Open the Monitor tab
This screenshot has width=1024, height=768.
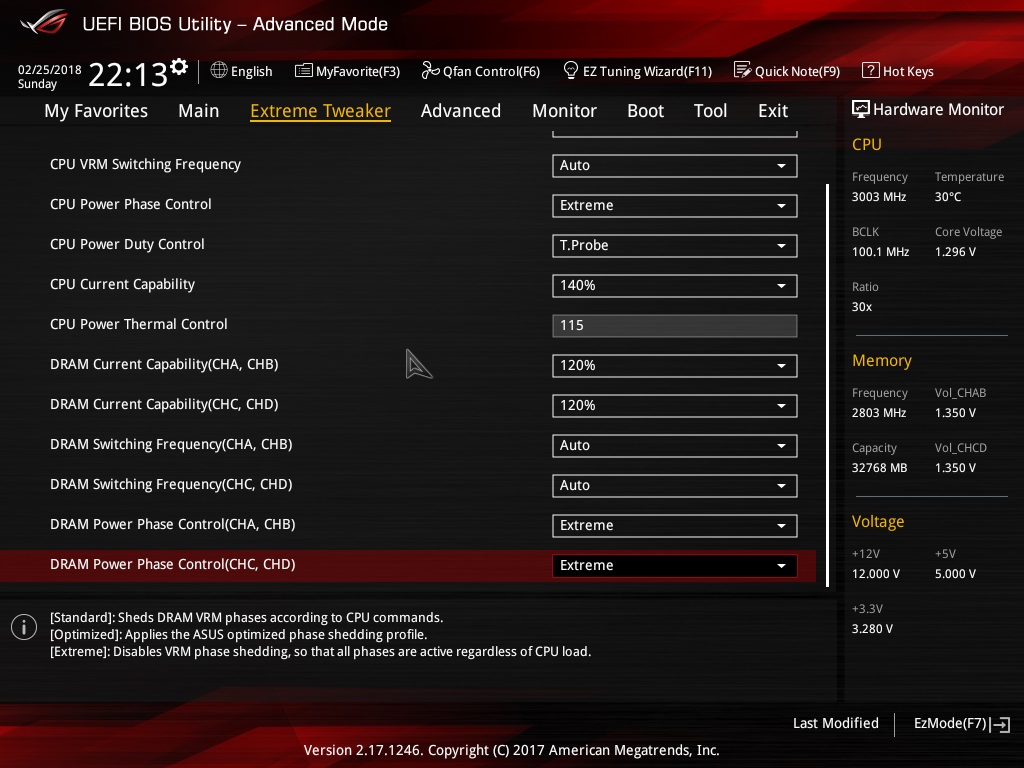(x=564, y=111)
